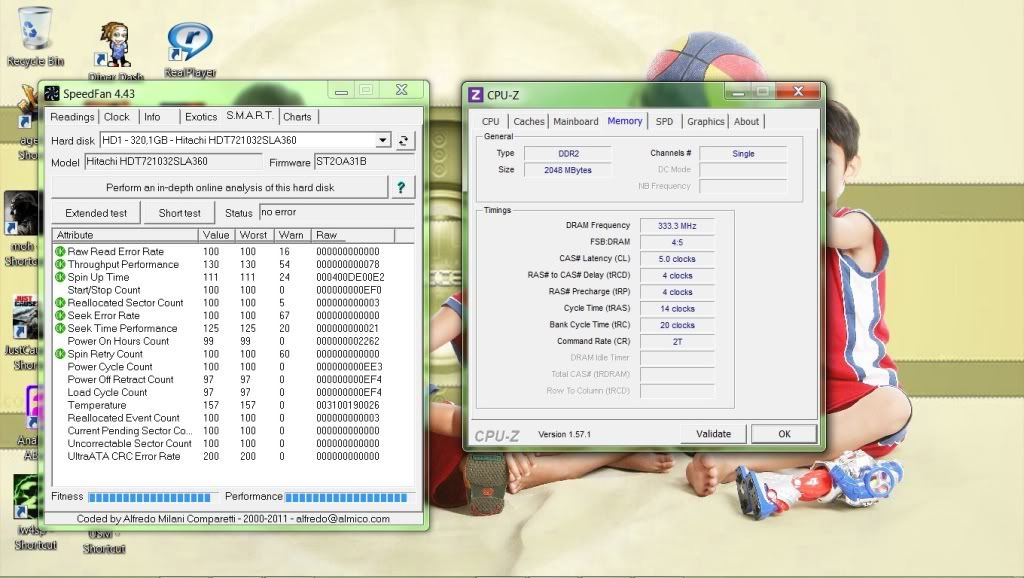The width and height of the screenshot is (1024, 578).
Task: Select the Memory tab in CPU-Z
Action: [x=625, y=121]
